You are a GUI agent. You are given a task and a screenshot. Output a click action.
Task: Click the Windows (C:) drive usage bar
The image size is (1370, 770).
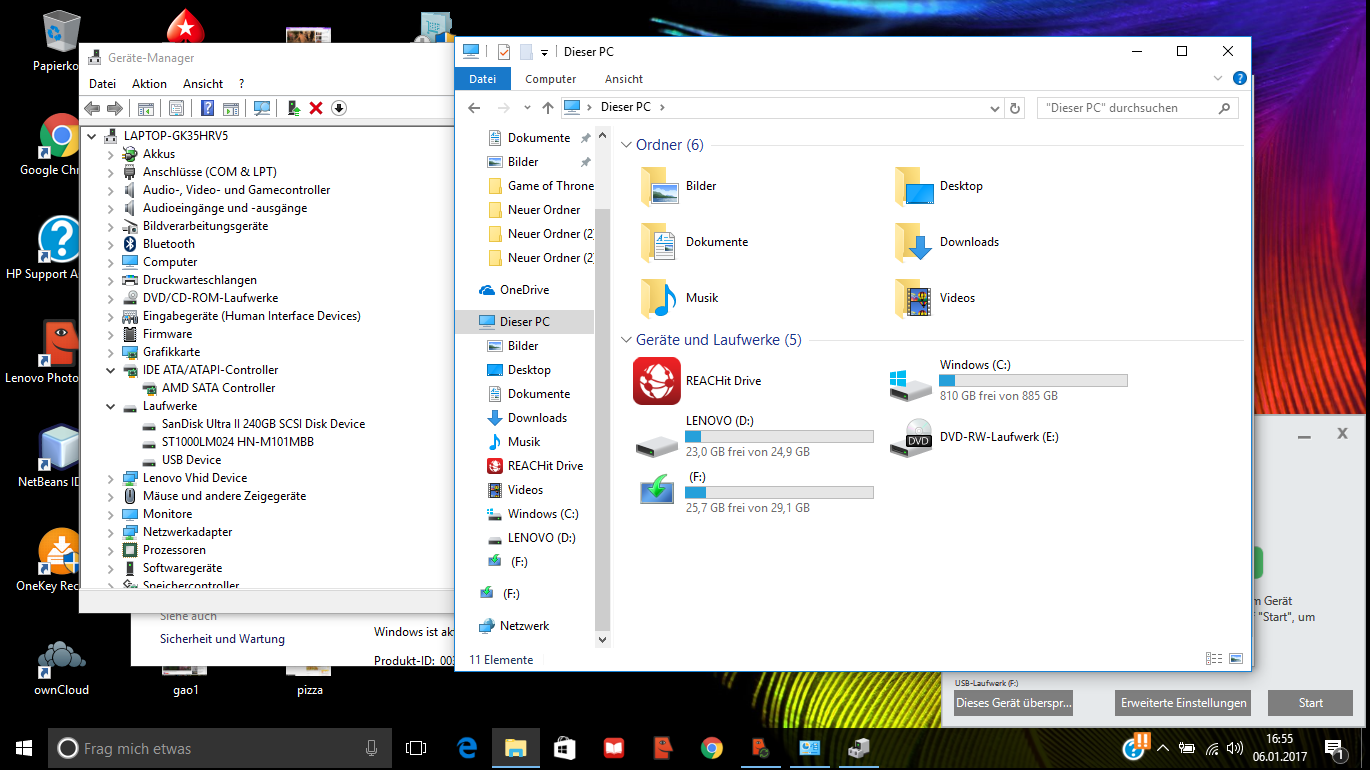click(1033, 381)
